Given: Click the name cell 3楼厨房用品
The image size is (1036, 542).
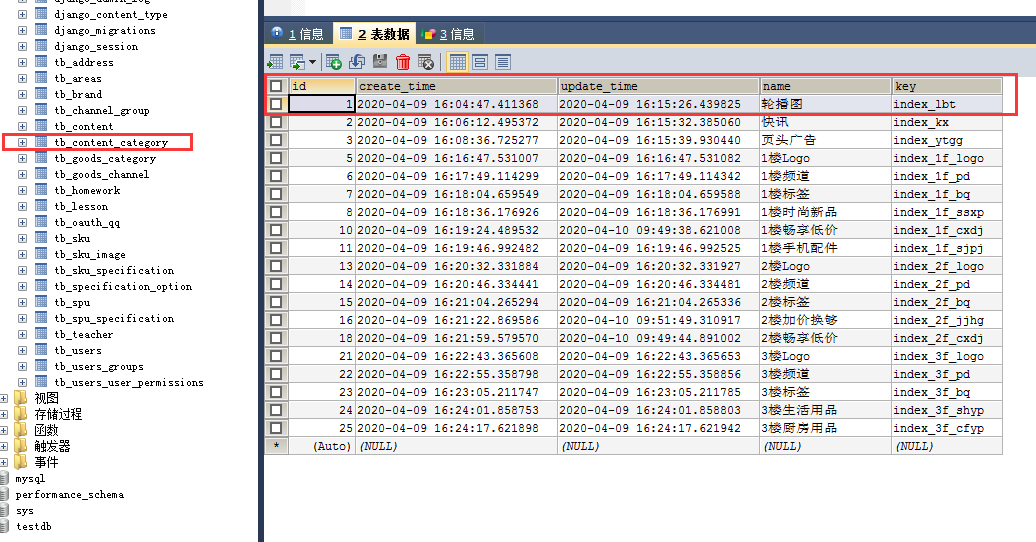Looking at the screenshot, I should click(826, 428).
